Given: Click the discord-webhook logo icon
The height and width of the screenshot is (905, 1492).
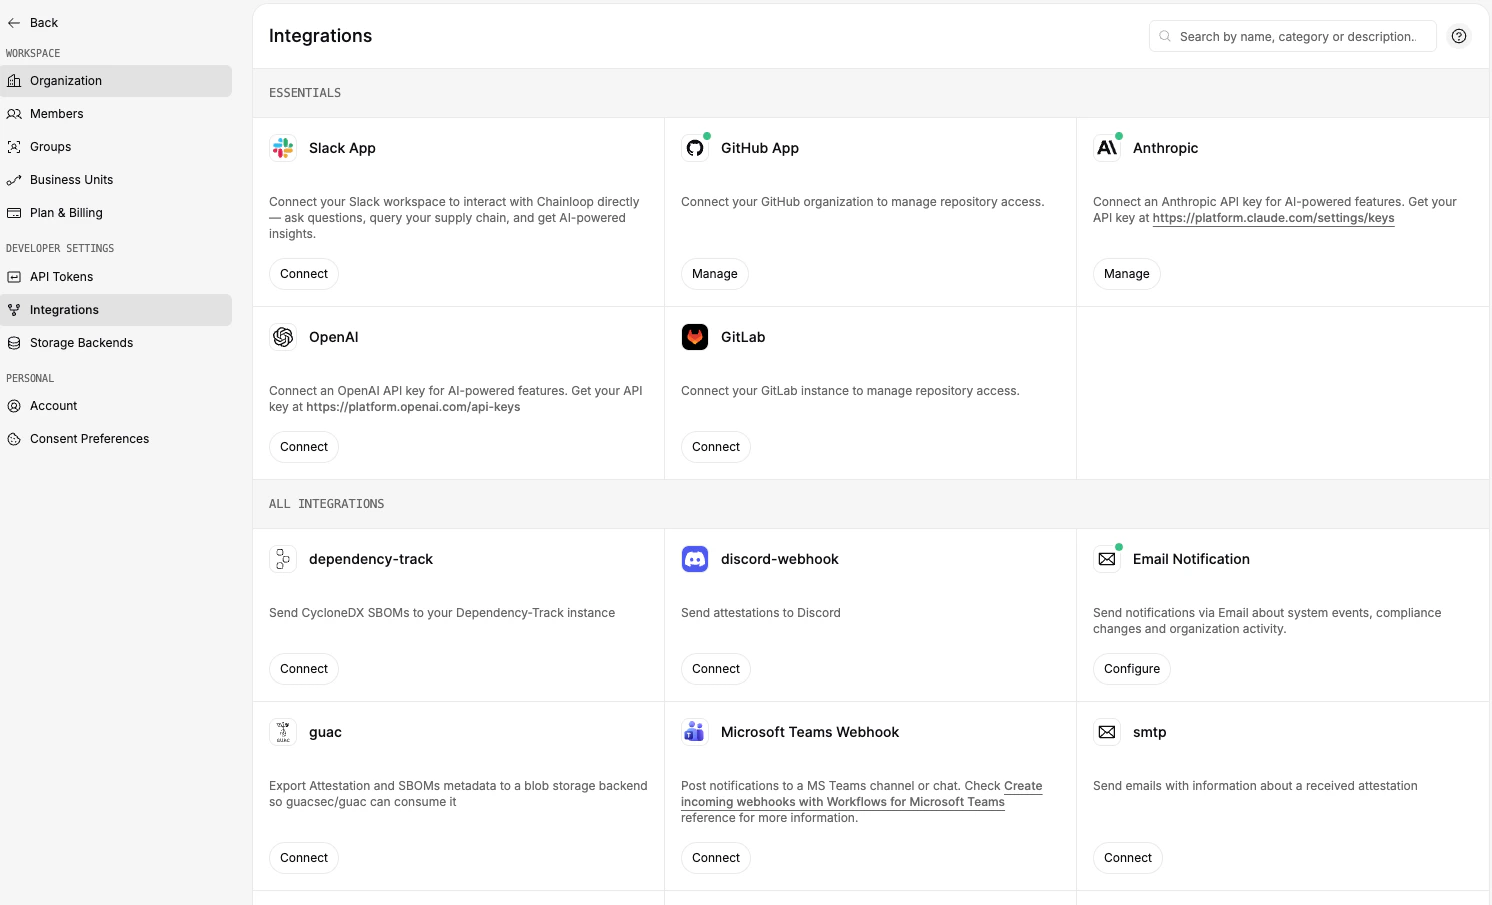Looking at the screenshot, I should click(x=695, y=559).
